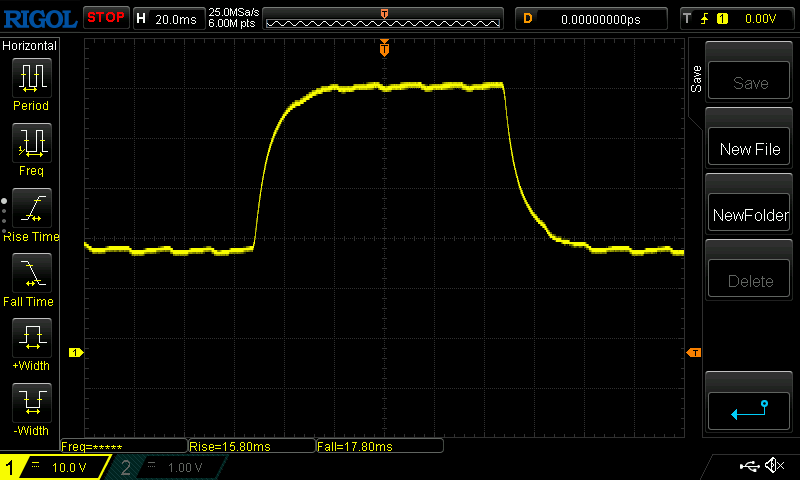
Task: Click the orange trigger position marker atop grid
Action: [x=384, y=47]
